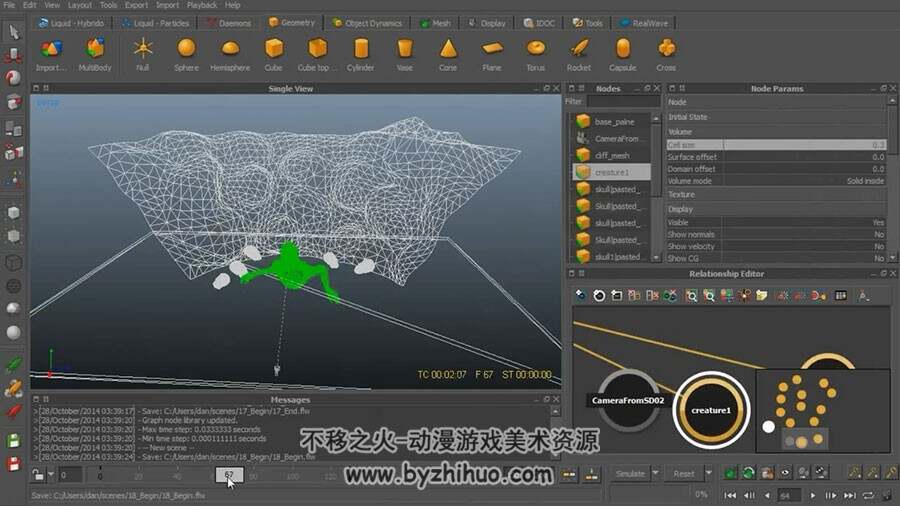Open the File menu
The width and height of the screenshot is (900, 506).
pos(9,5)
